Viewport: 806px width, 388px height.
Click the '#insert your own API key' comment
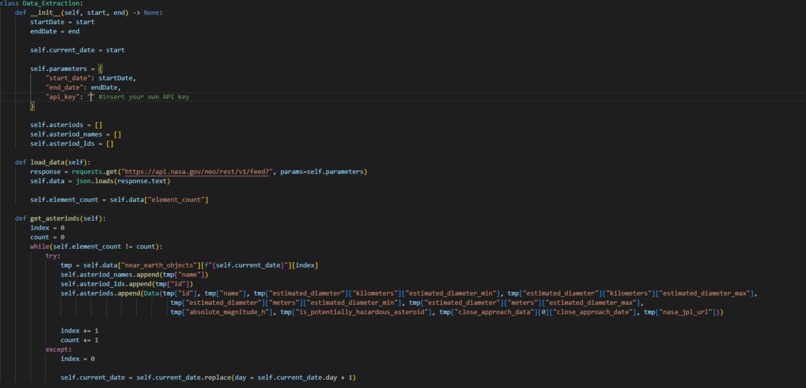click(144, 97)
